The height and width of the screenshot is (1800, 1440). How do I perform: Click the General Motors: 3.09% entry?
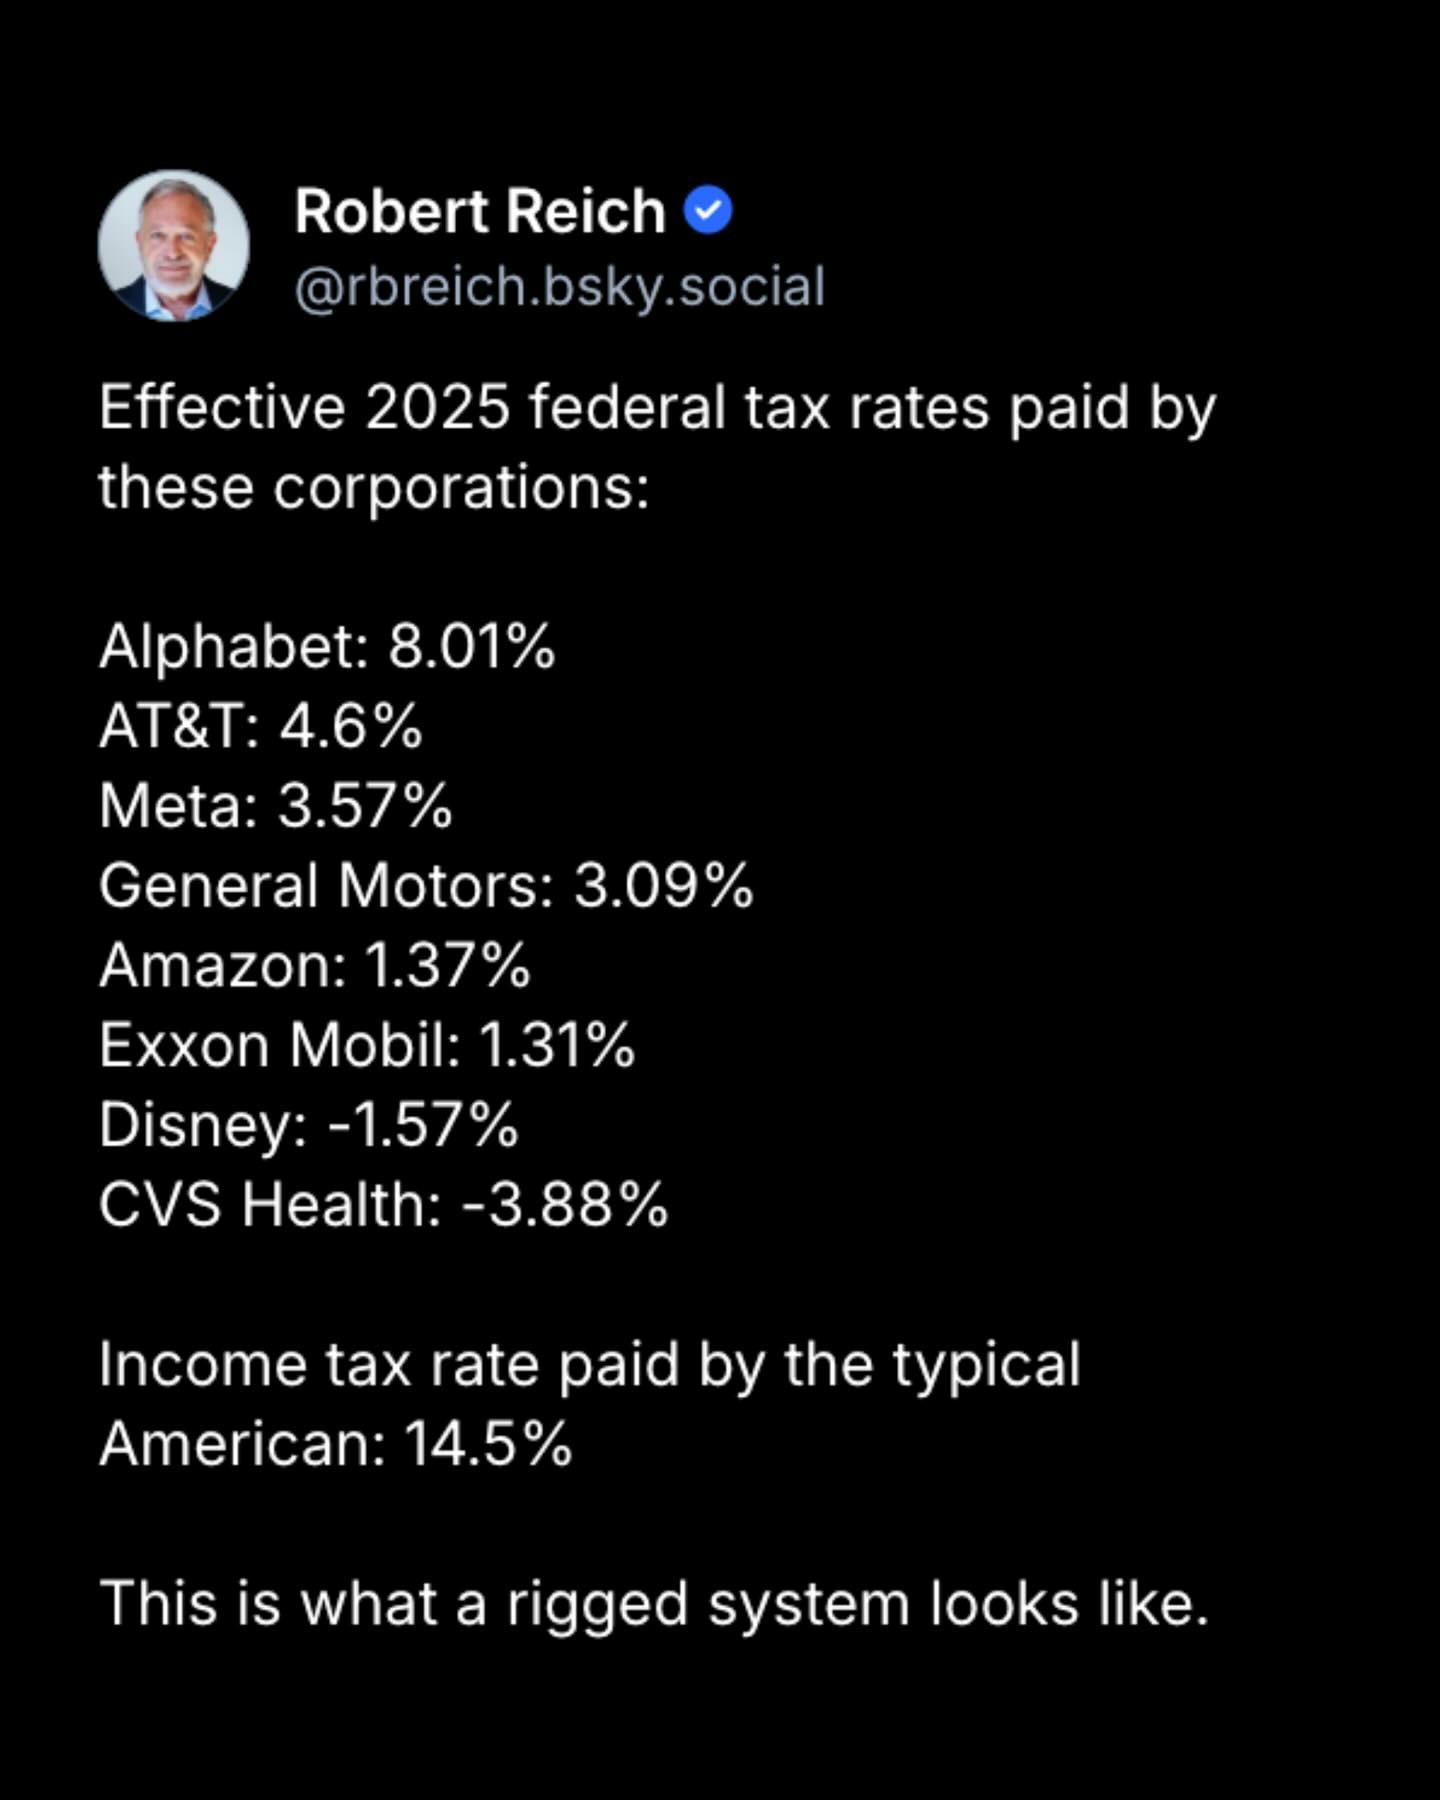point(426,886)
